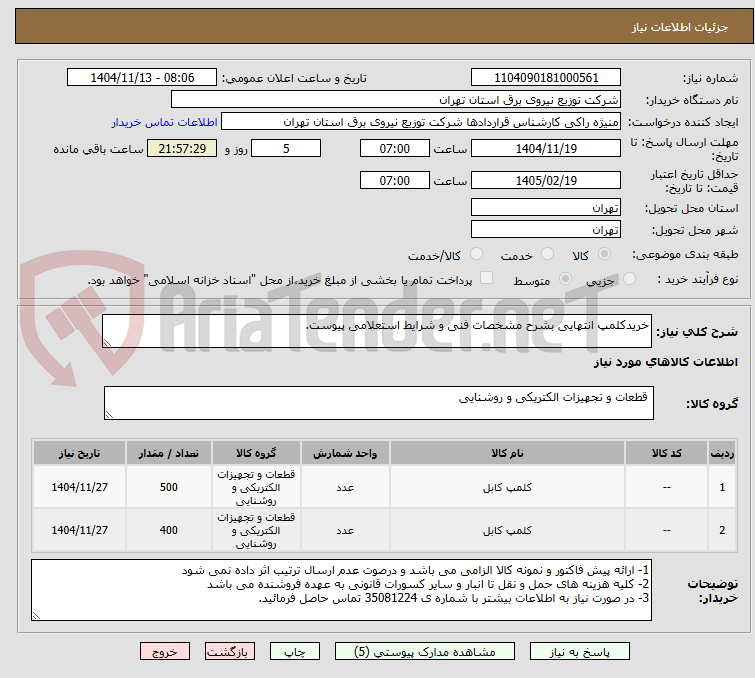Image resolution: width=755 pixels, height=678 pixels.
Task: Click the گروه کالا text area
Action: click(378, 403)
